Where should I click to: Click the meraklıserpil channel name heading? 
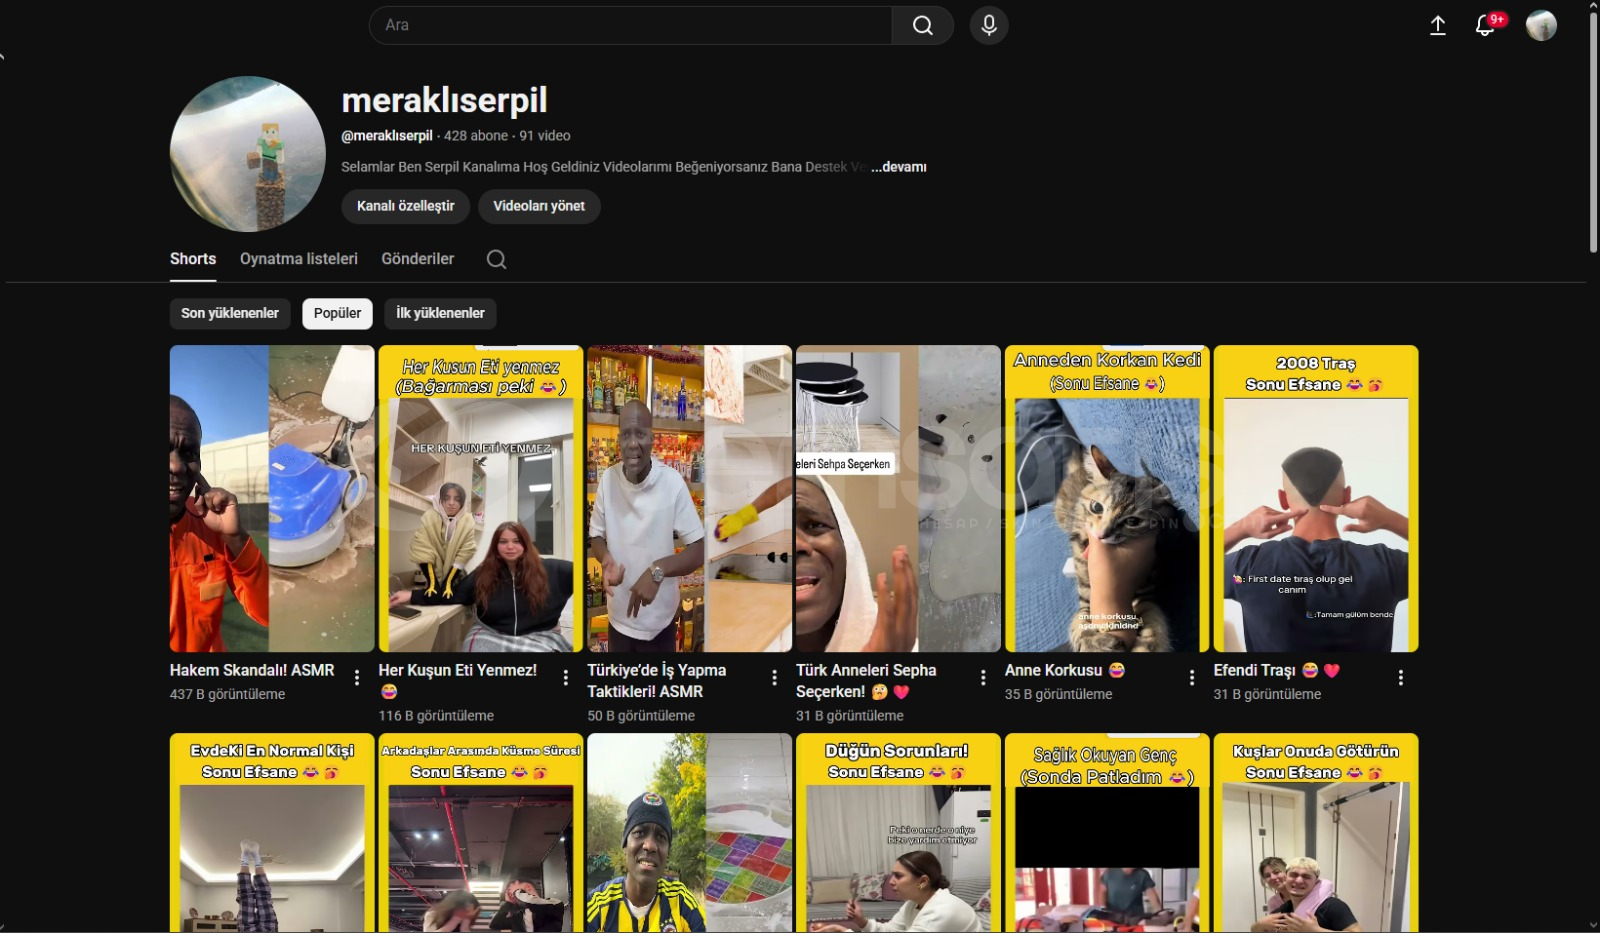[x=444, y=100]
